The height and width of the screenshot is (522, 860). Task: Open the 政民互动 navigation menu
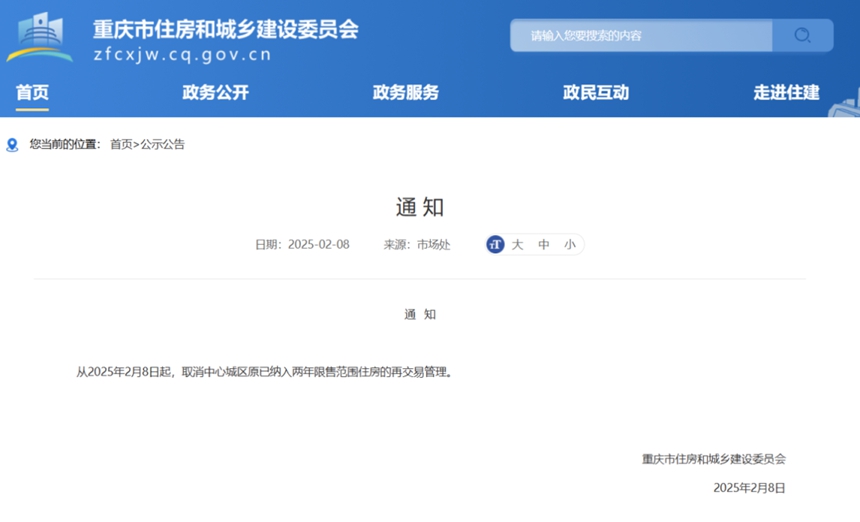(x=596, y=93)
